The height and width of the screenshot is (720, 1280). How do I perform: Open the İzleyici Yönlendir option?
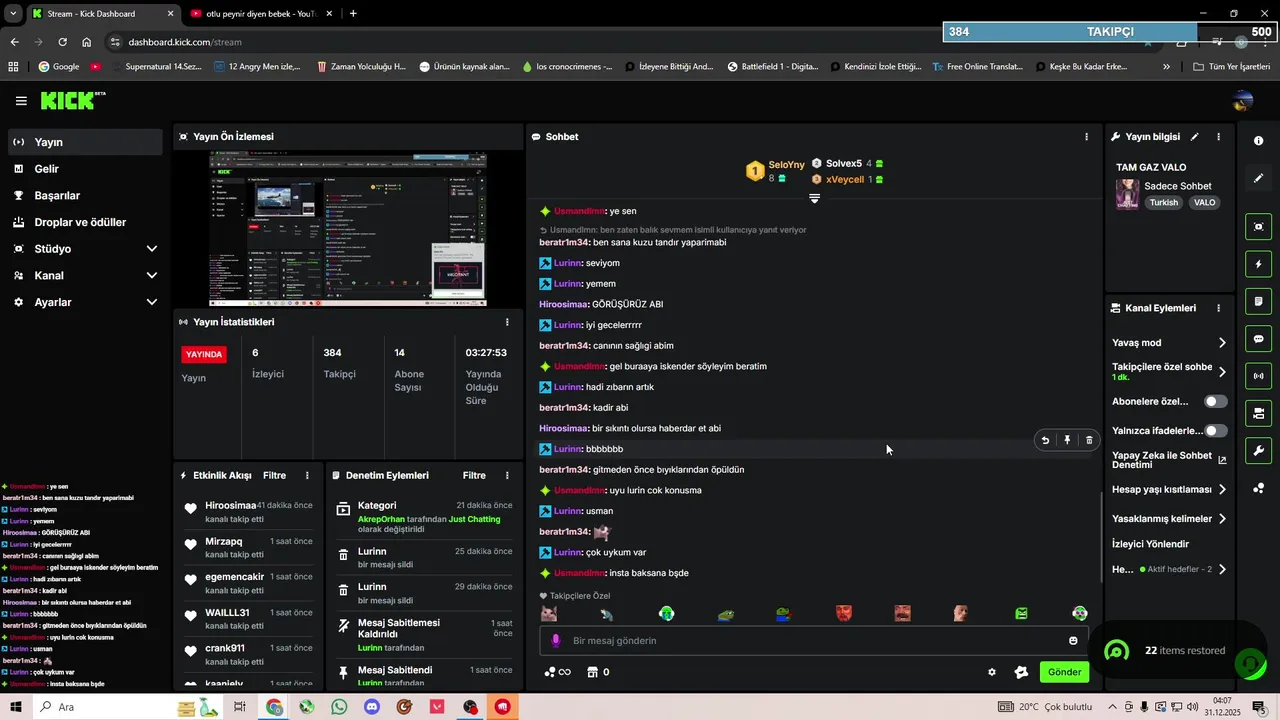pyautogui.click(x=1151, y=544)
